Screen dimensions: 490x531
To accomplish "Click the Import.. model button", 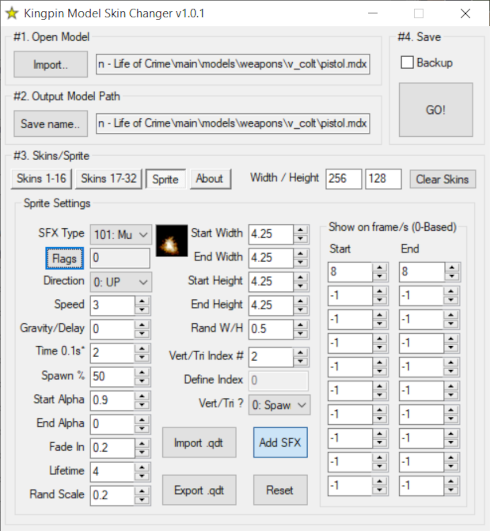I will point(50,64).
